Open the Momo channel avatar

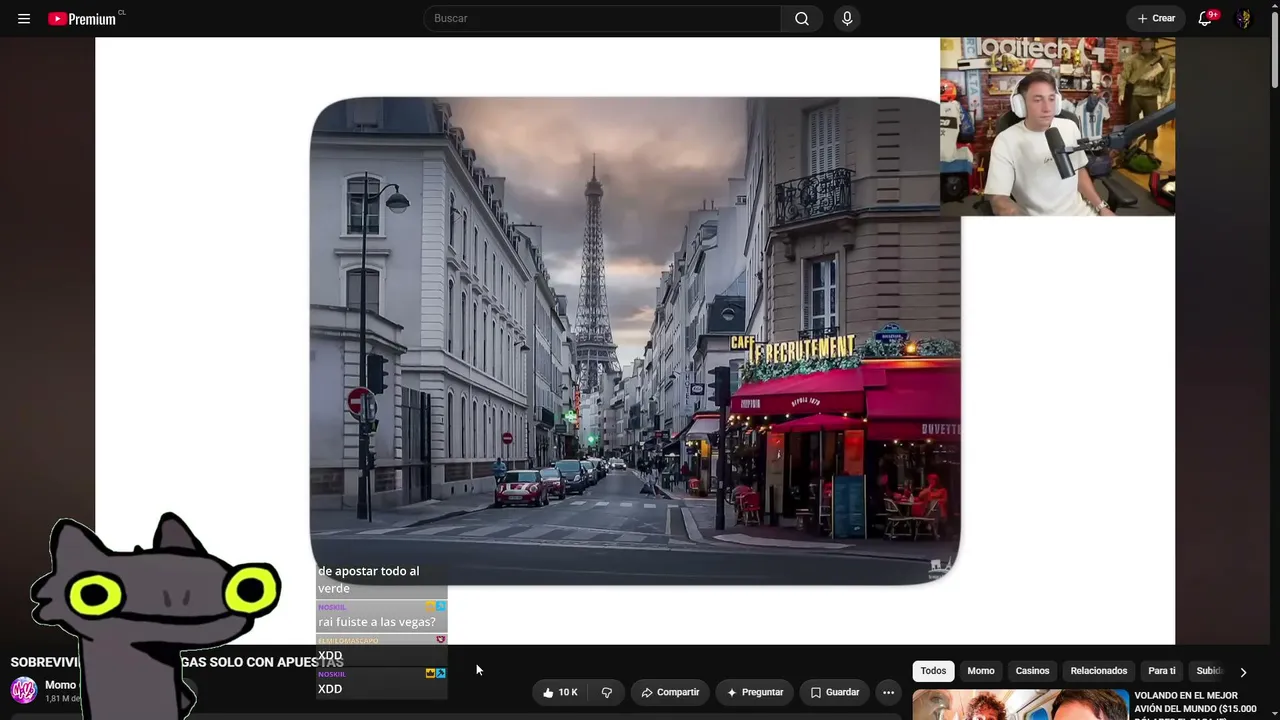coord(24,690)
